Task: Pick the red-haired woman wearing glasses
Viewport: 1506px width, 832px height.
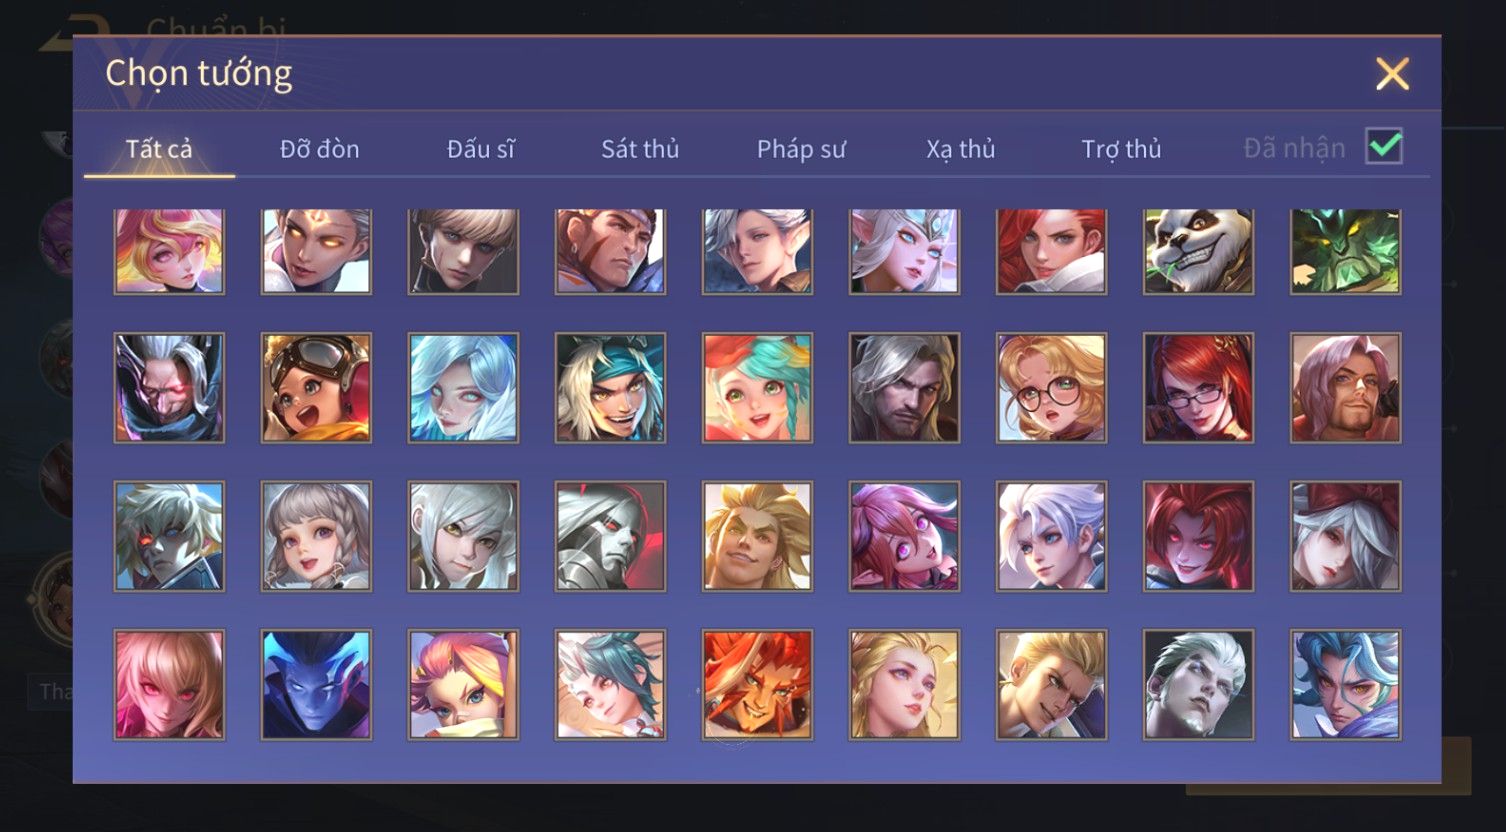Action: coord(1198,388)
